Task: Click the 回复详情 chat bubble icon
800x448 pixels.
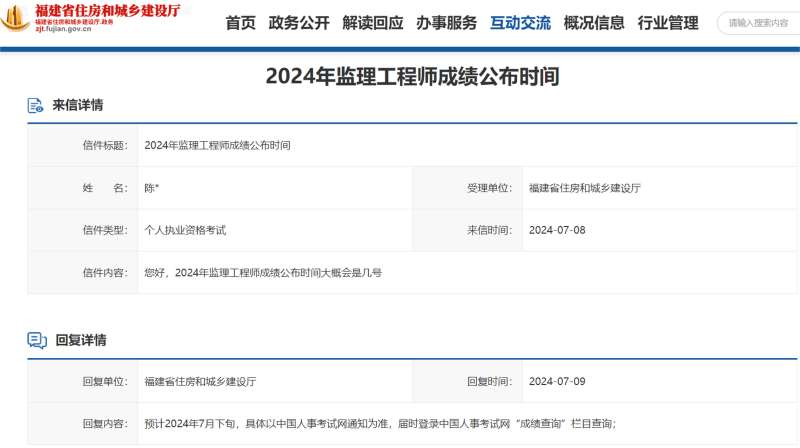Action: (37, 341)
